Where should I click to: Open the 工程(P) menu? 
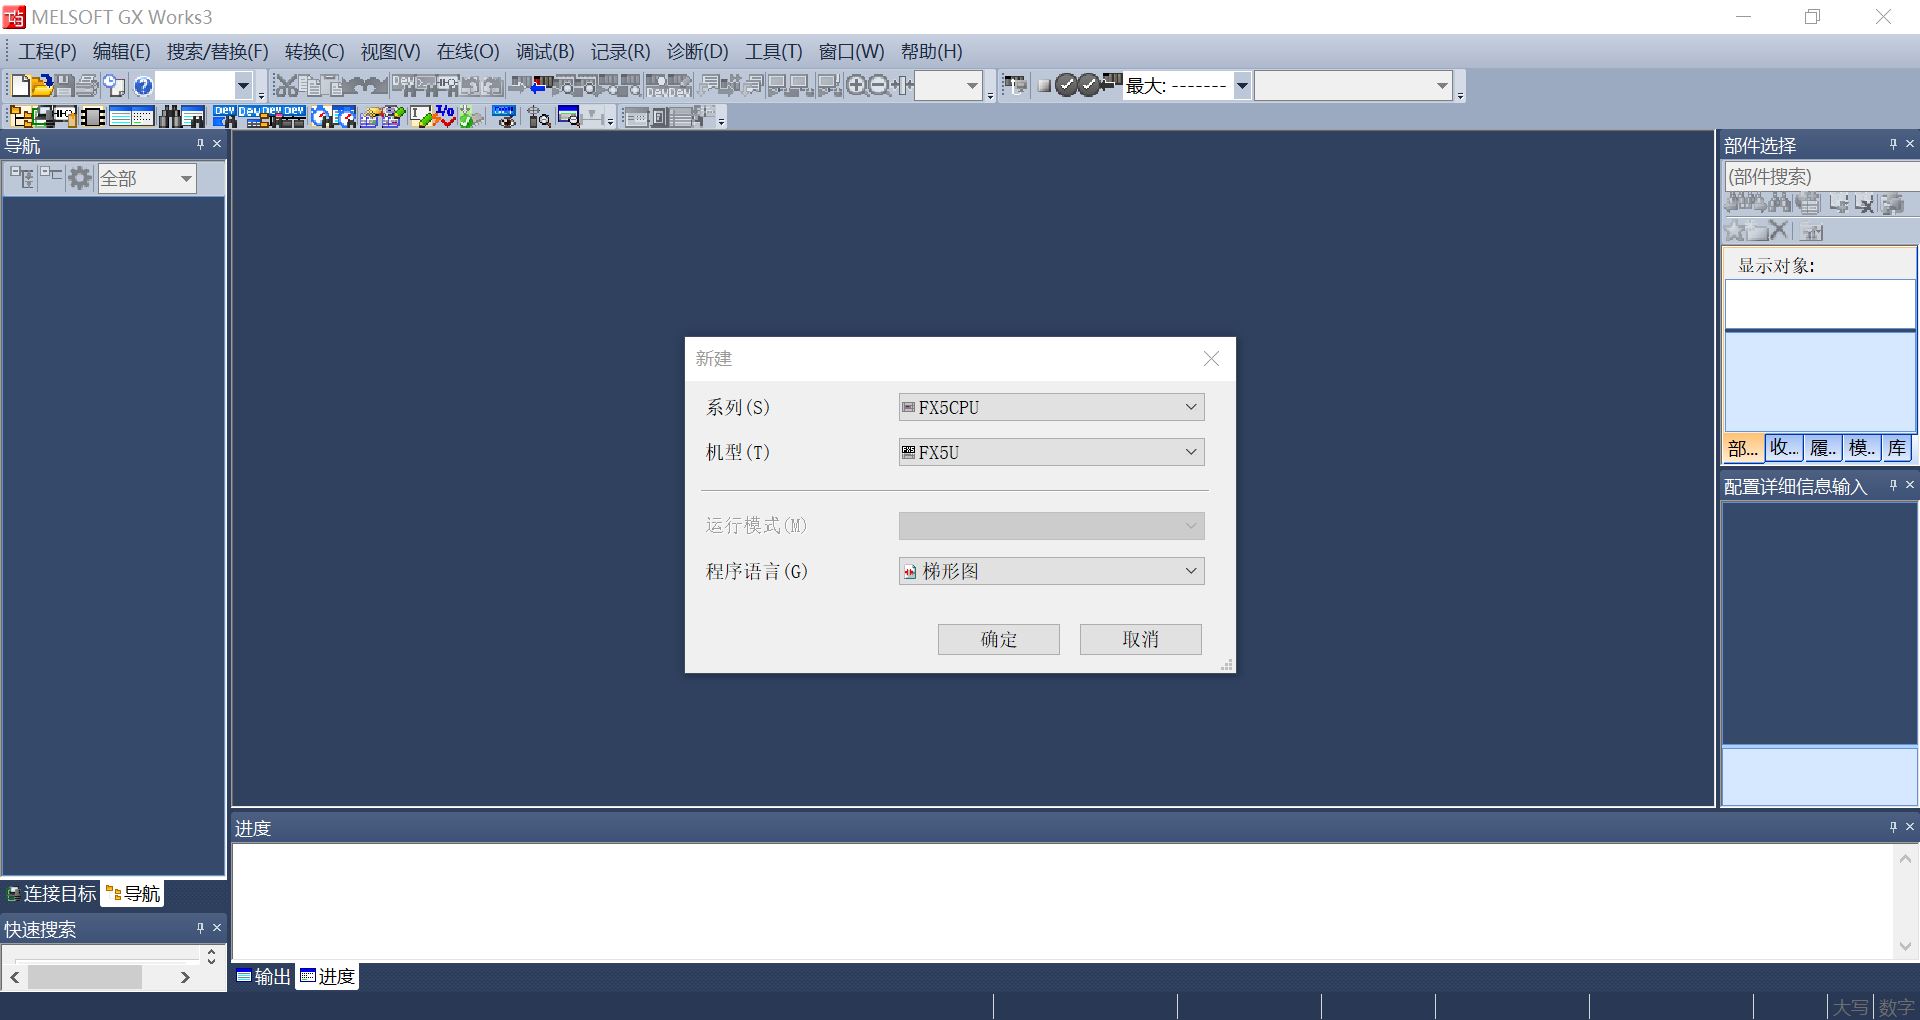click(46, 52)
